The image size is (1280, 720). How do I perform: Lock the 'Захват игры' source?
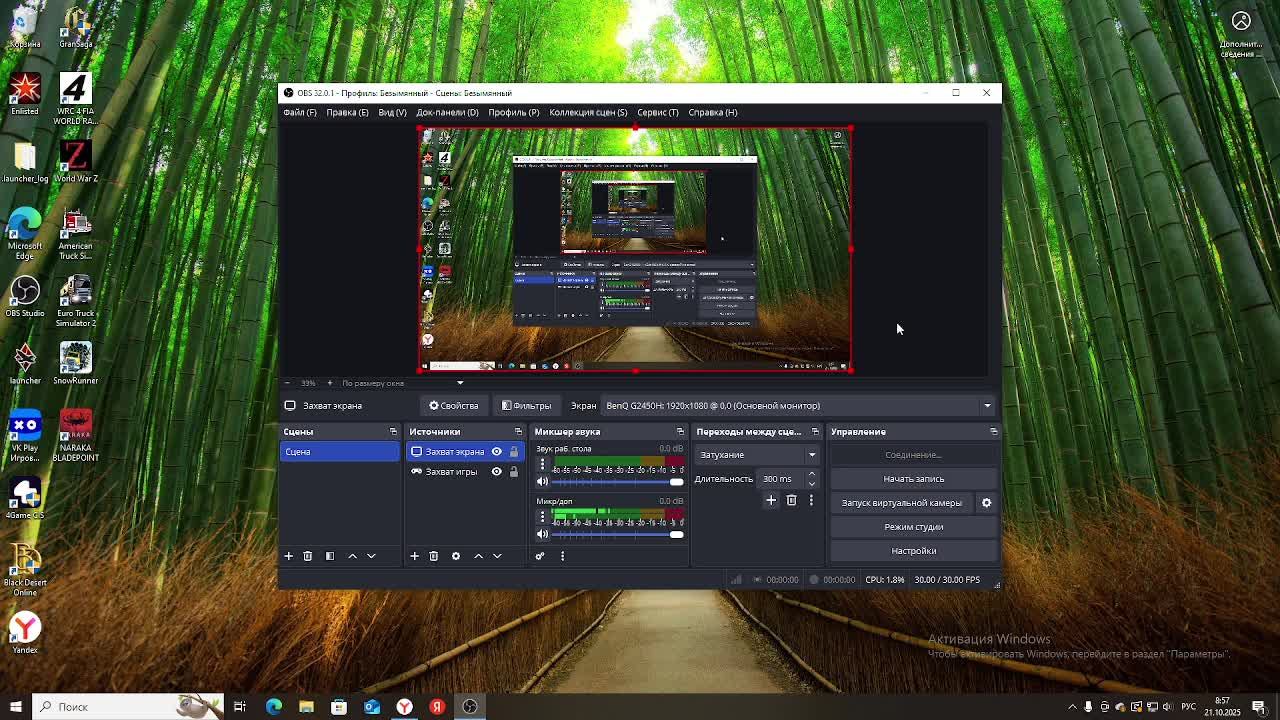[514, 472]
